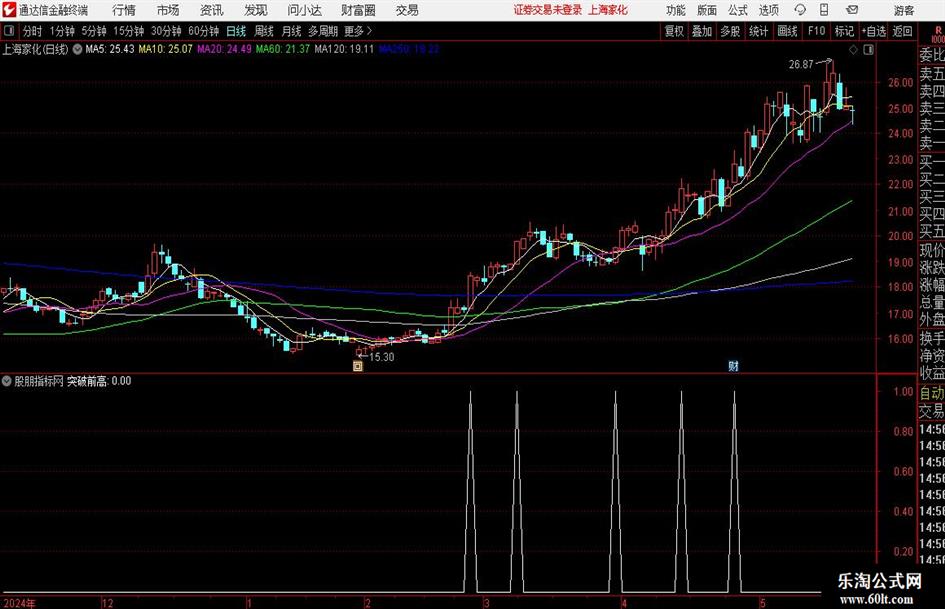Click the 统计 toolbar button
The width and height of the screenshot is (945, 609).
[758, 31]
